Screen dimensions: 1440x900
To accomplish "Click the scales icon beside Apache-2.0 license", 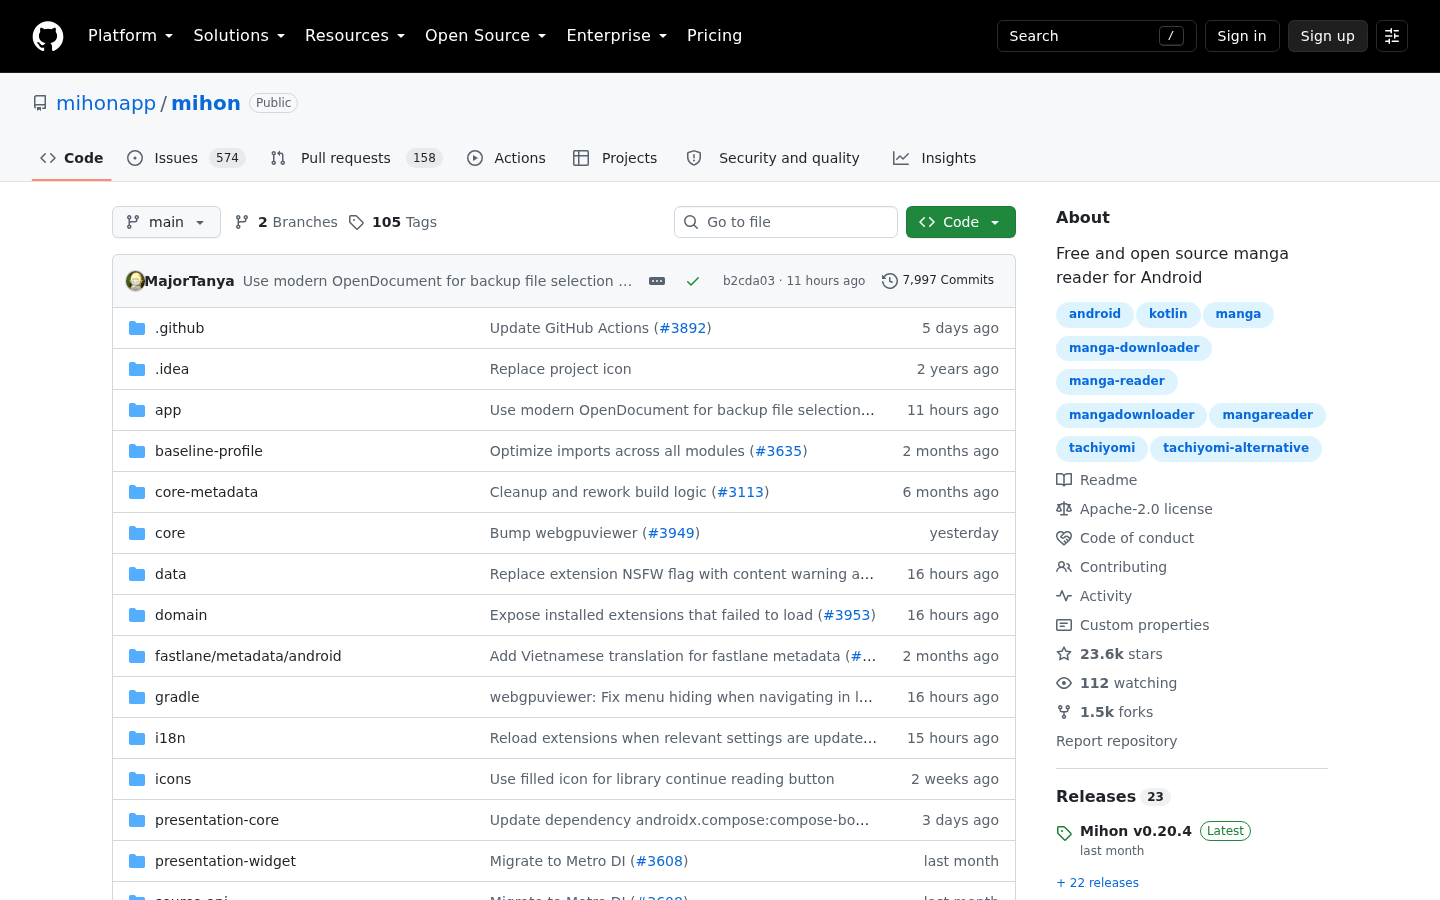I will point(1064,509).
